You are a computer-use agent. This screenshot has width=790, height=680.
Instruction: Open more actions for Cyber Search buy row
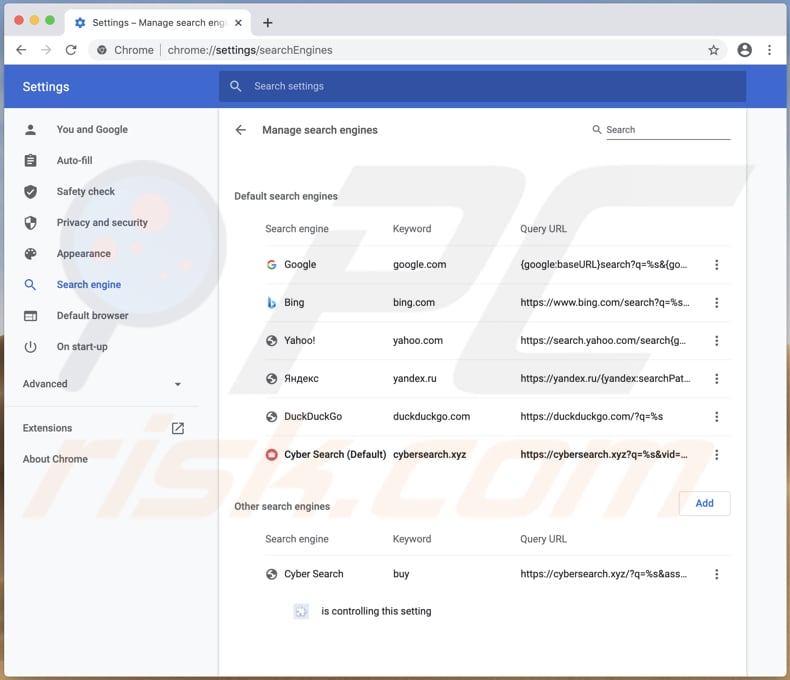tap(716, 574)
